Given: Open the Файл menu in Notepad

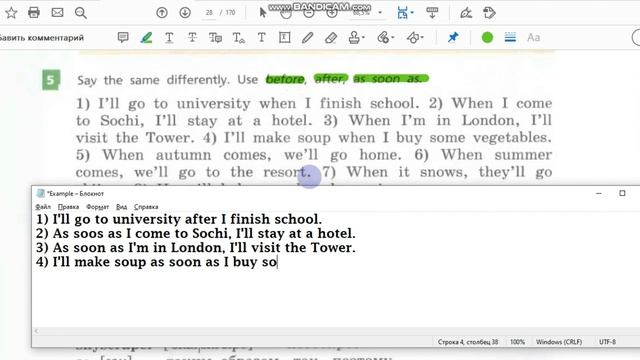Looking at the screenshot, I should [43, 207].
